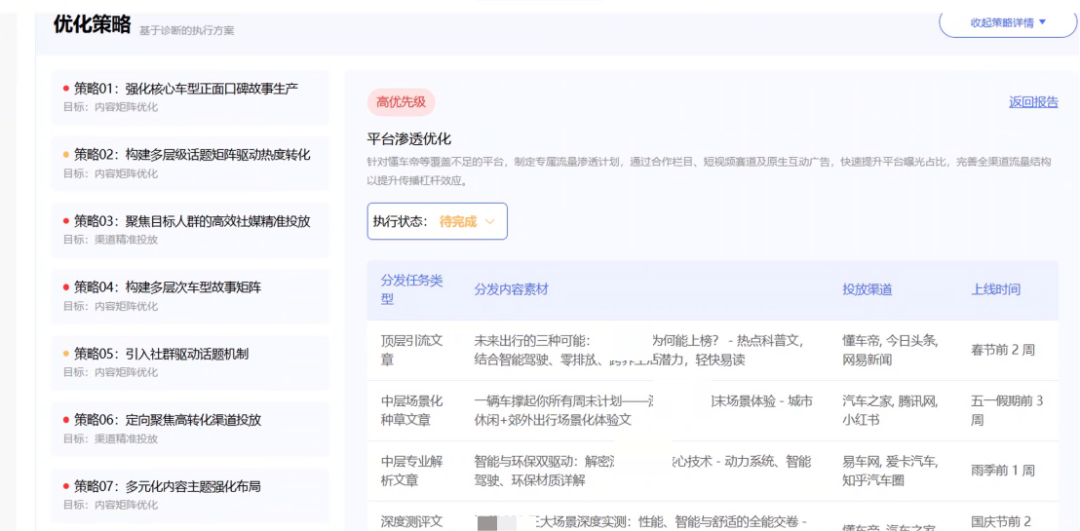This screenshot has width=1080, height=531.
Task: Click the 分发内容素材 column header
Action: tap(511, 289)
